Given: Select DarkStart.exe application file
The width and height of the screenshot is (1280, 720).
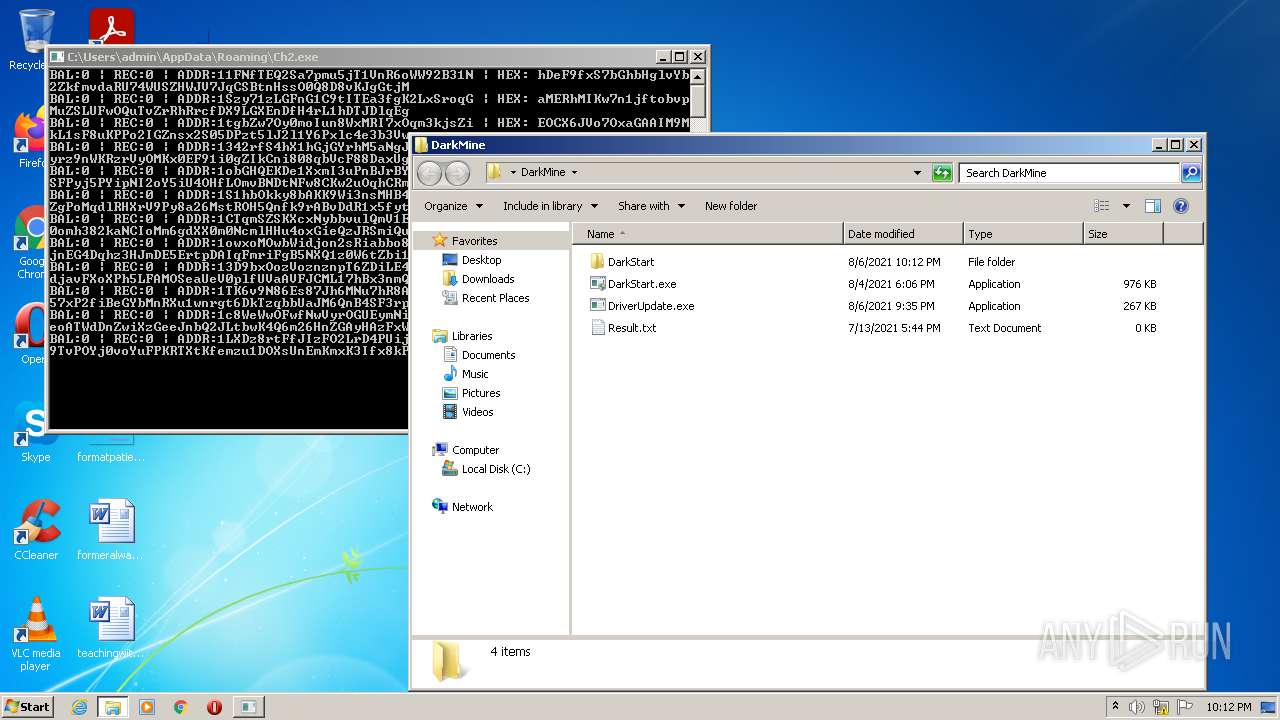Looking at the screenshot, I should point(641,284).
